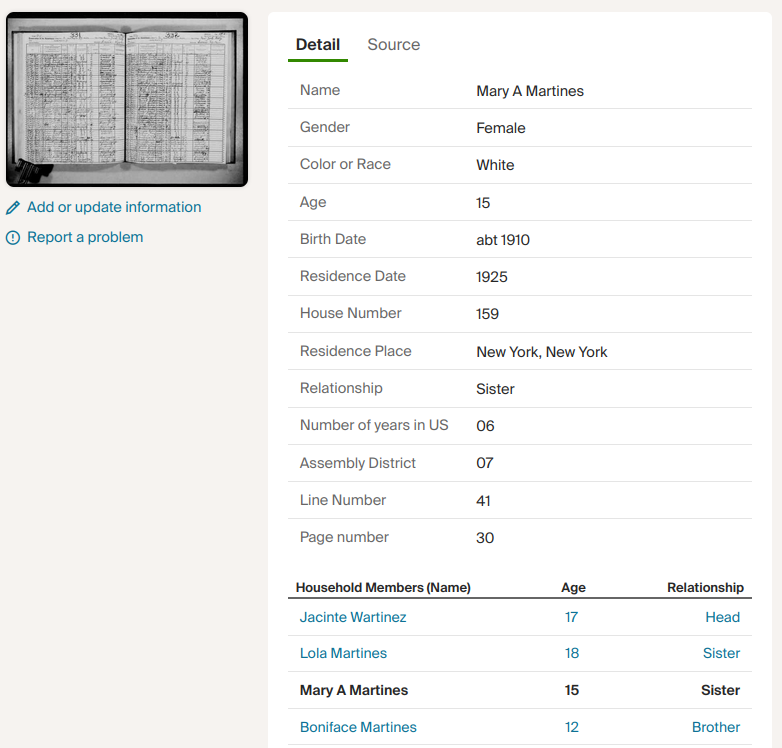Click Lola Martines' Sister relationship link
Screen dimensions: 782x748
tap(721, 653)
